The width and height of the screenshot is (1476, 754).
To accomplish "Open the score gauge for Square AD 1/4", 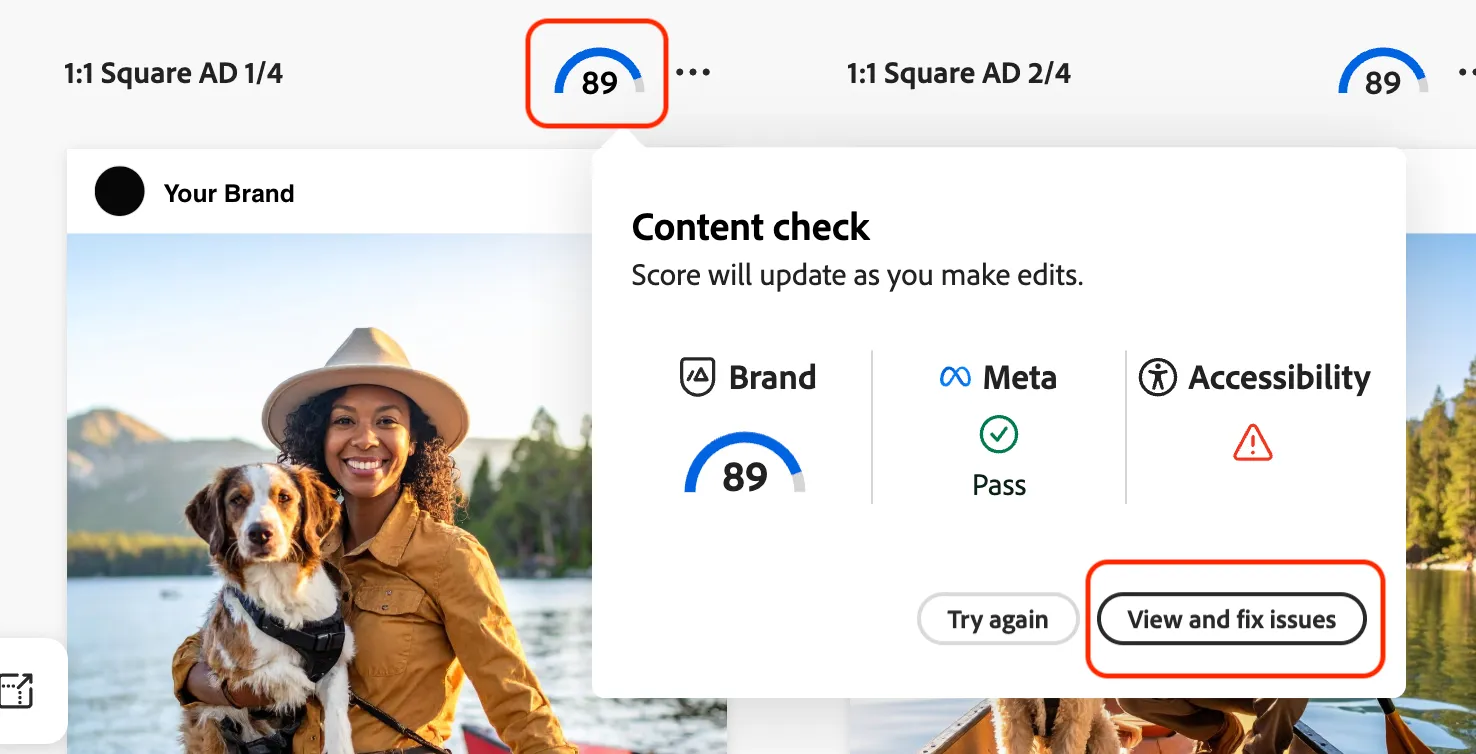I will pyautogui.click(x=599, y=74).
